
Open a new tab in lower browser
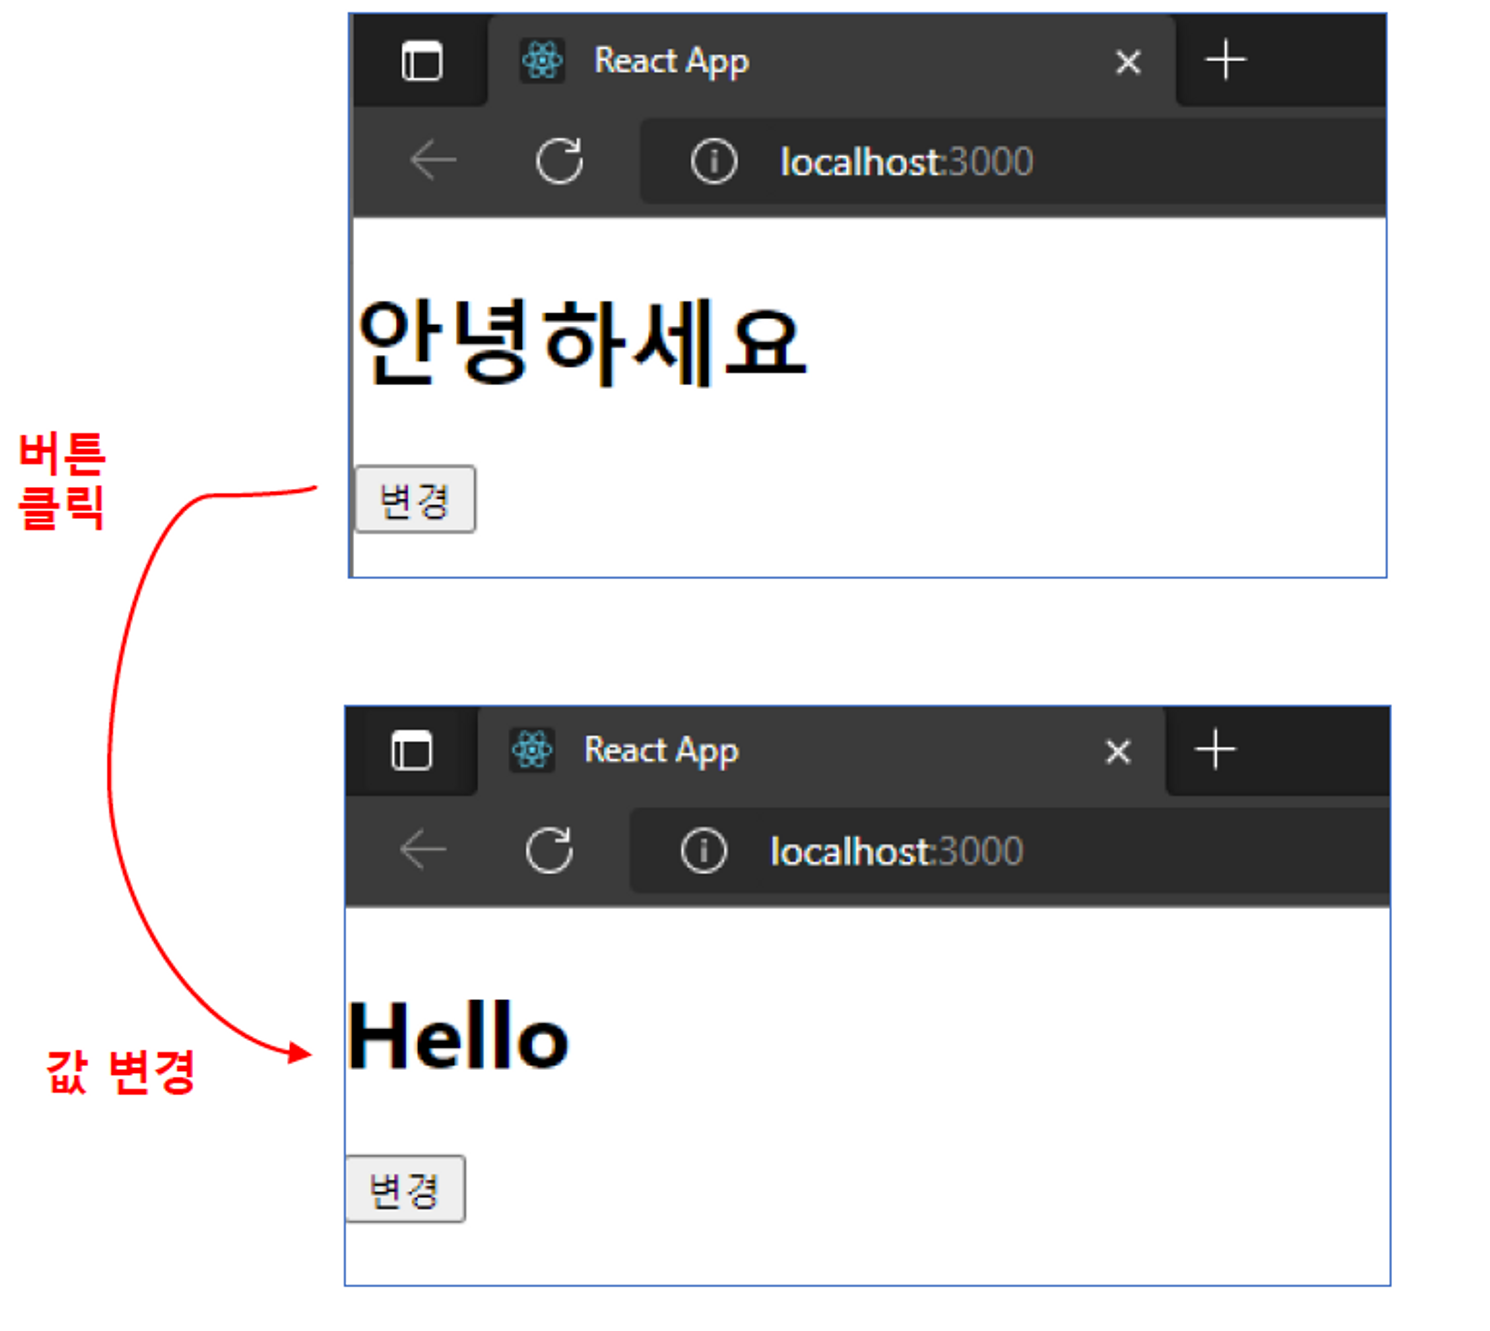1215,750
